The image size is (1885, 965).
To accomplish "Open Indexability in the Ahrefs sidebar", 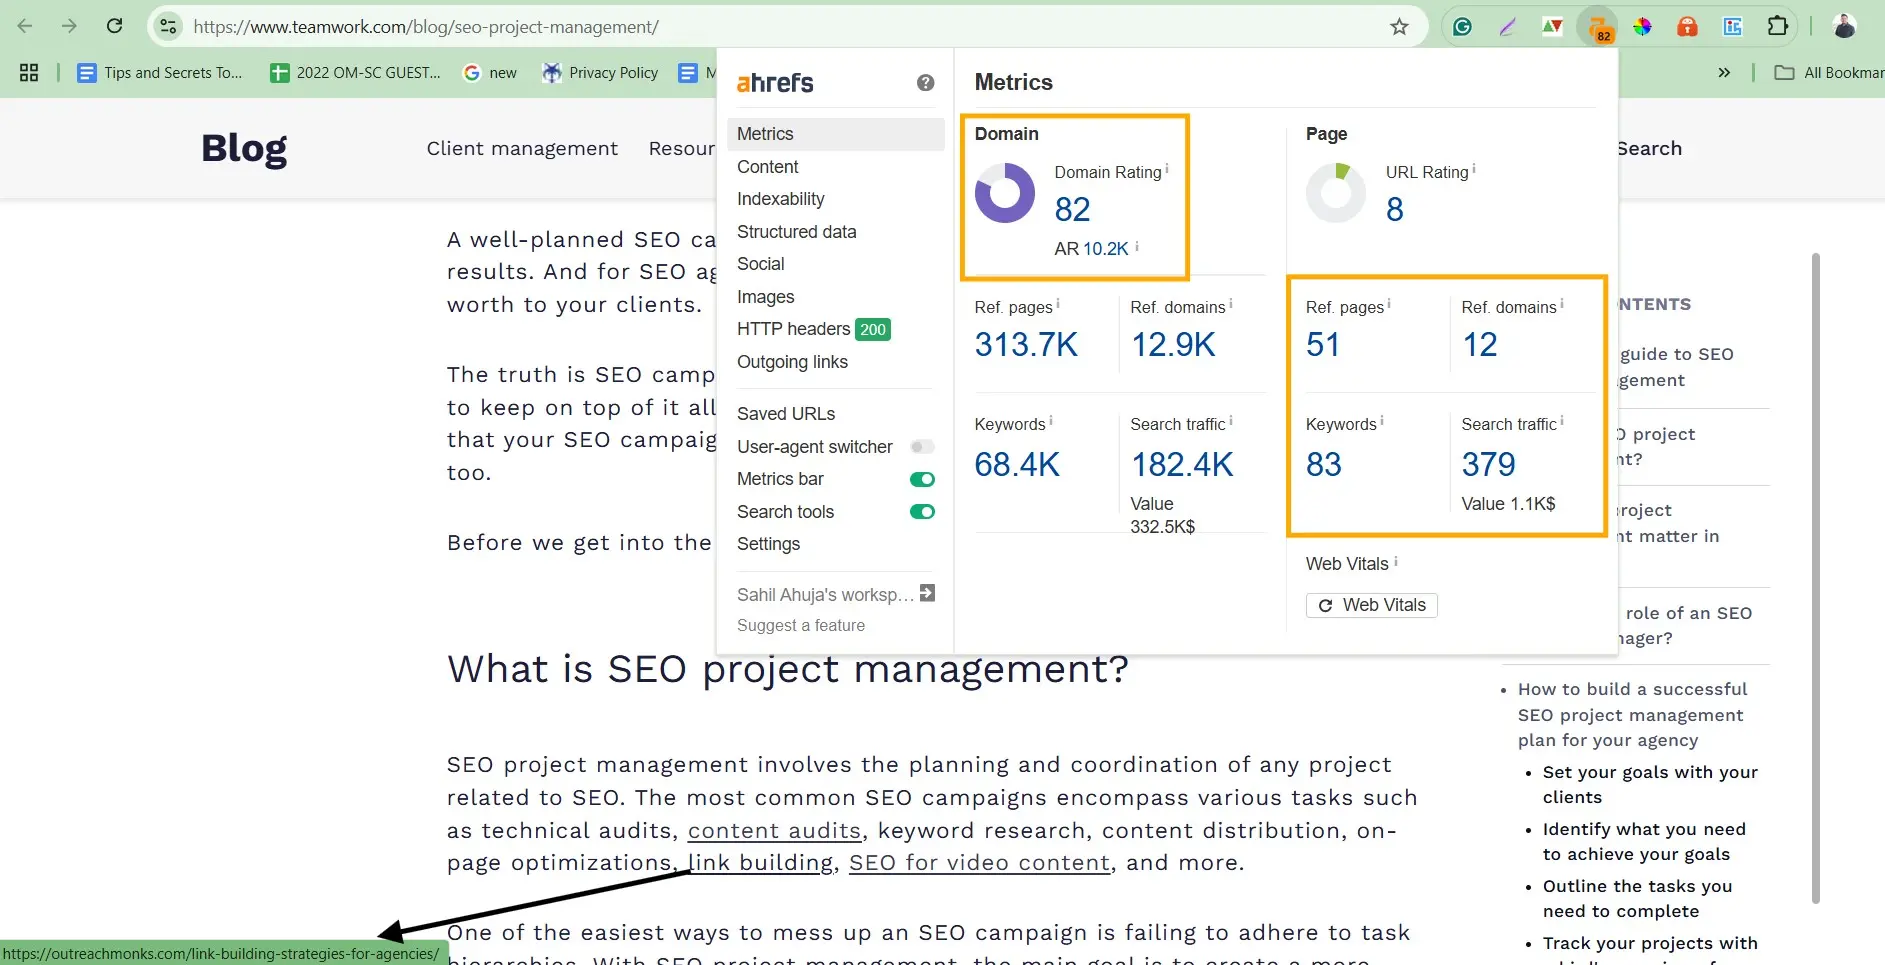I will pyautogui.click(x=780, y=199).
